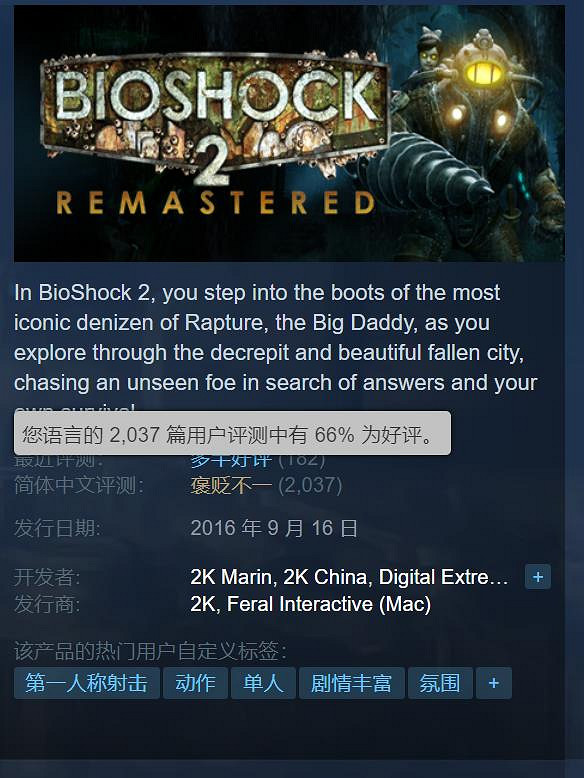Screen dimensions: 584x778
Task: Open the 2K China developer link
Action: [x=327, y=577]
